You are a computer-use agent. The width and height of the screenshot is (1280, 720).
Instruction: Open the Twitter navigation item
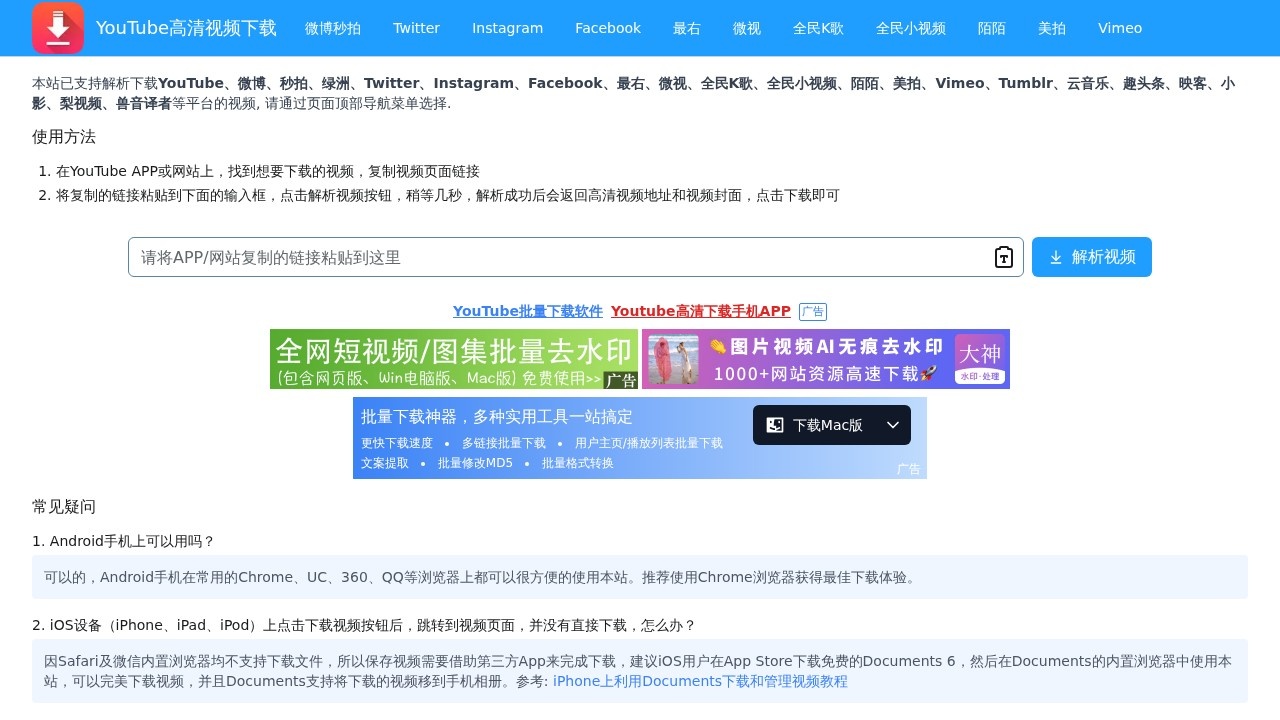tap(416, 28)
